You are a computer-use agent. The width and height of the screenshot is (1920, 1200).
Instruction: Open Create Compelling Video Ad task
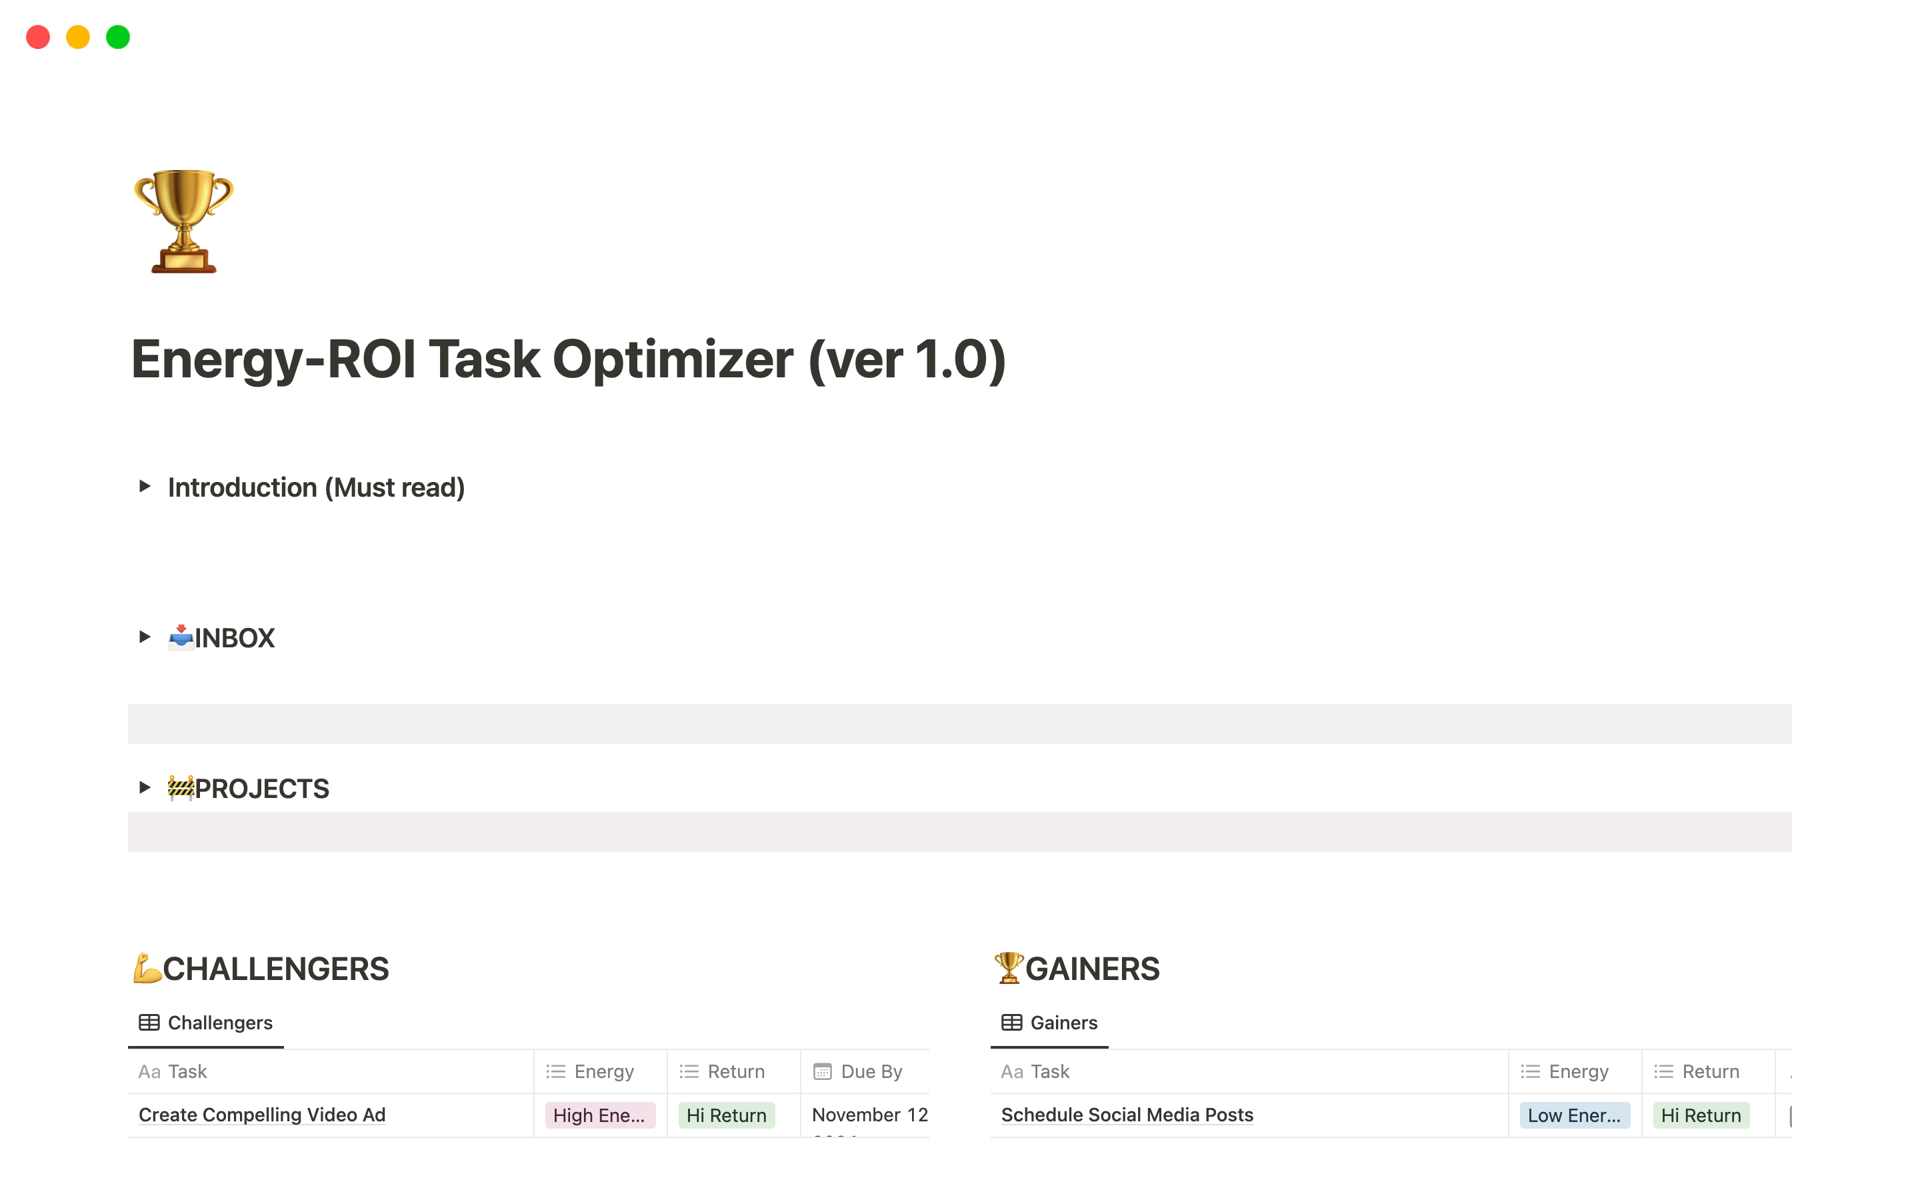(262, 1115)
